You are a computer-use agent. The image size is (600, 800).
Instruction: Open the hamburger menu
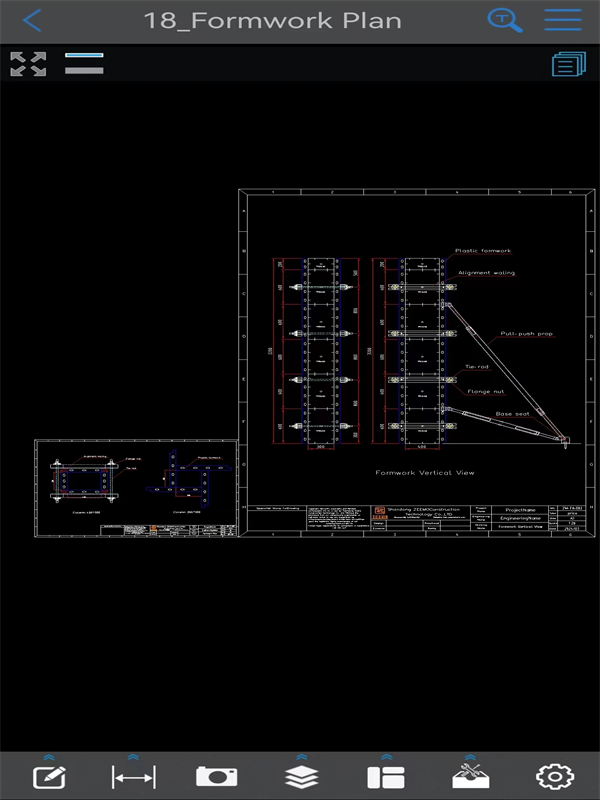click(563, 20)
